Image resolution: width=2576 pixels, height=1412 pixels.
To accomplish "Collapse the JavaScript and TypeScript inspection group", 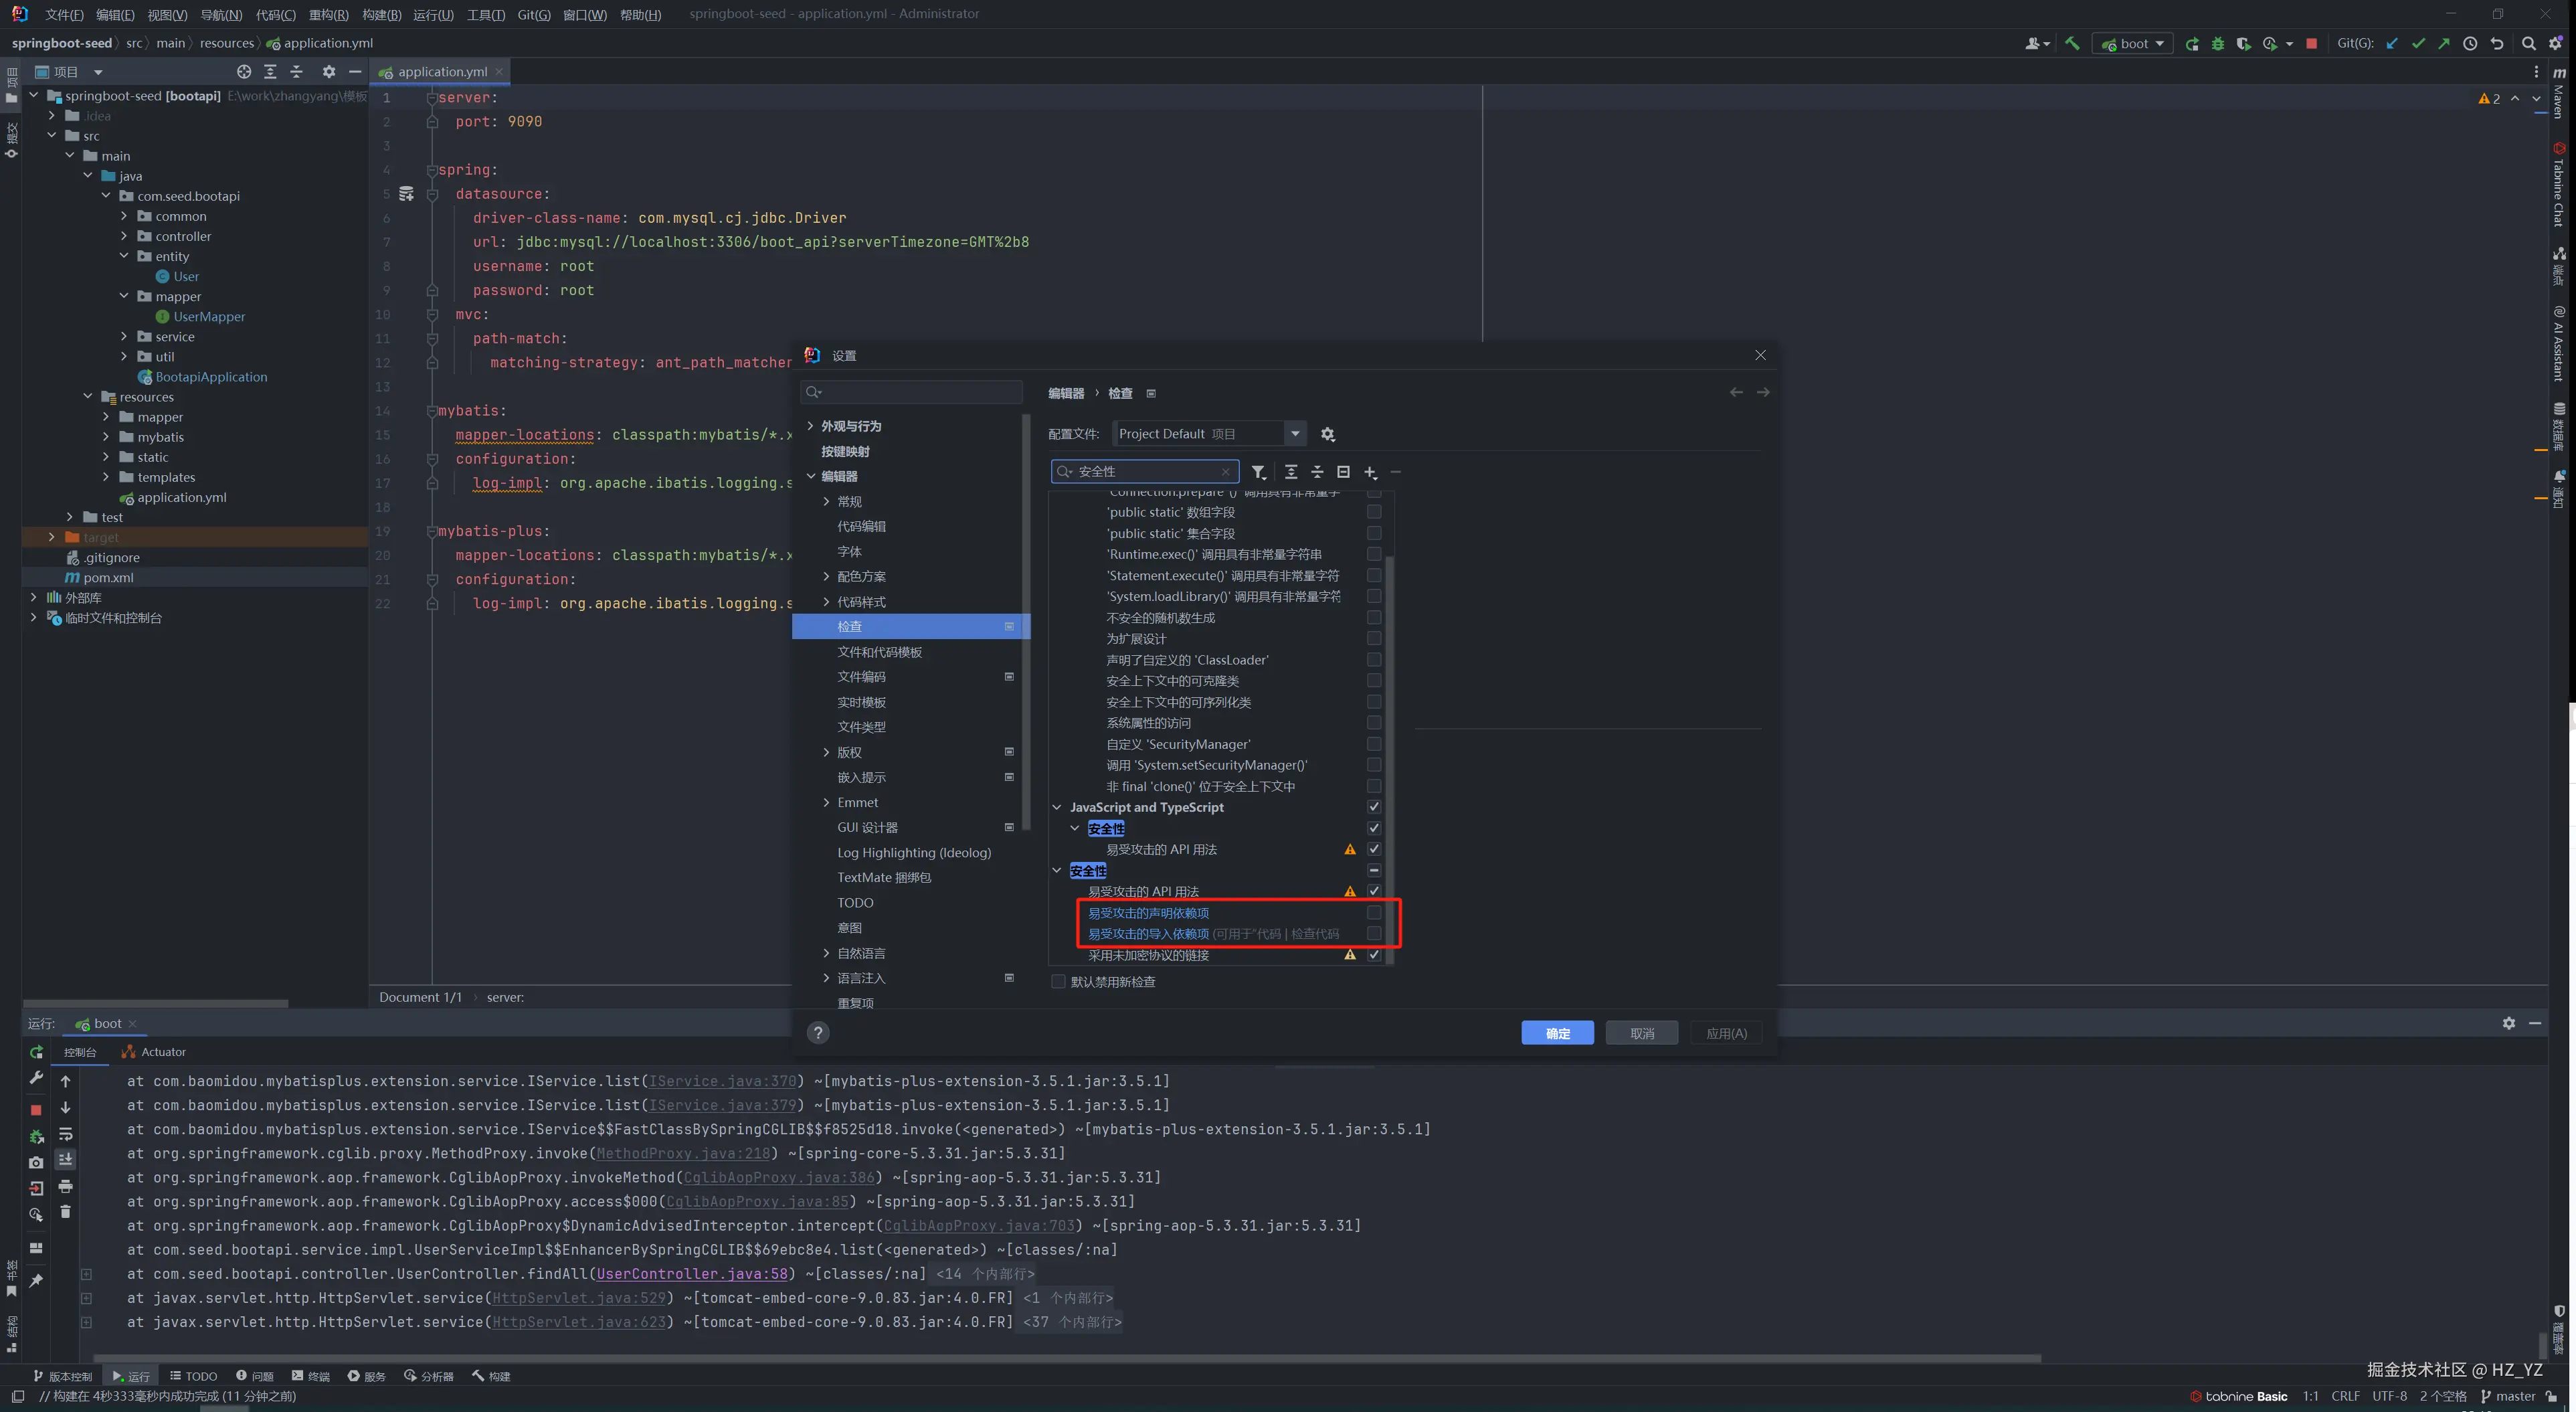I will (1057, 807).
